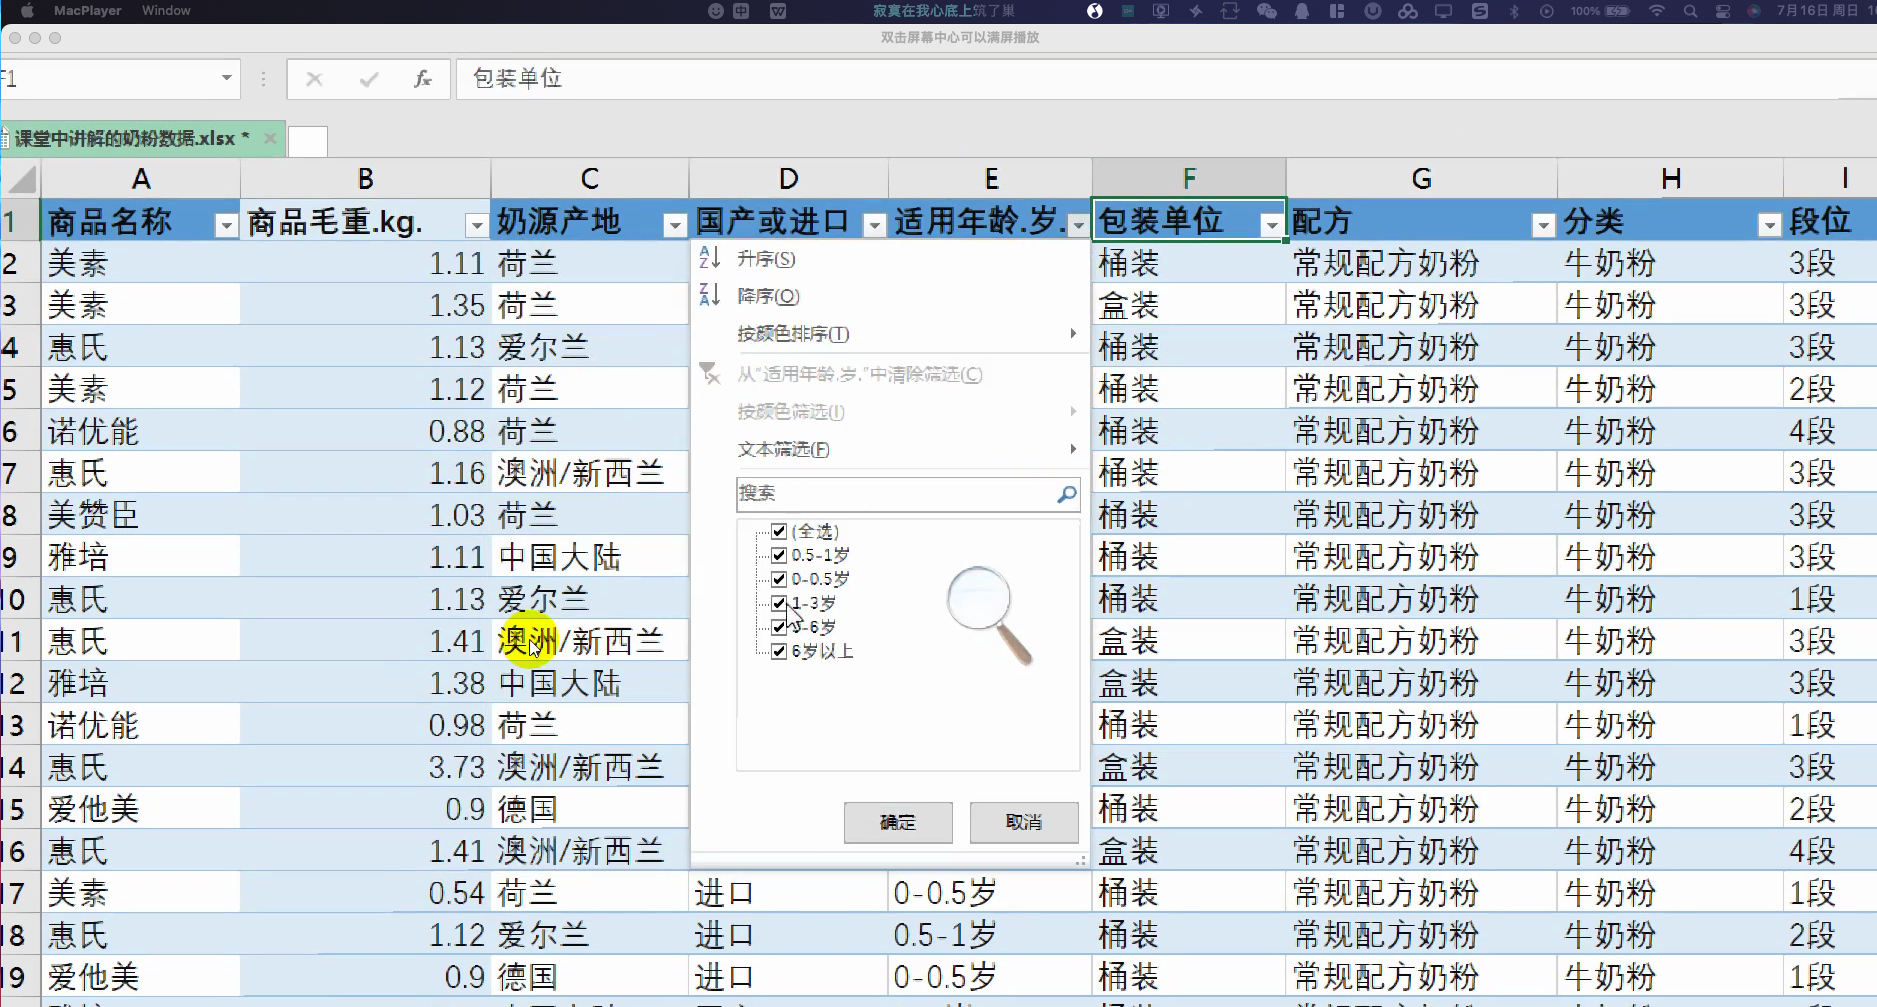Select cell 4段 in row 16

click(x=1829, y=851)
